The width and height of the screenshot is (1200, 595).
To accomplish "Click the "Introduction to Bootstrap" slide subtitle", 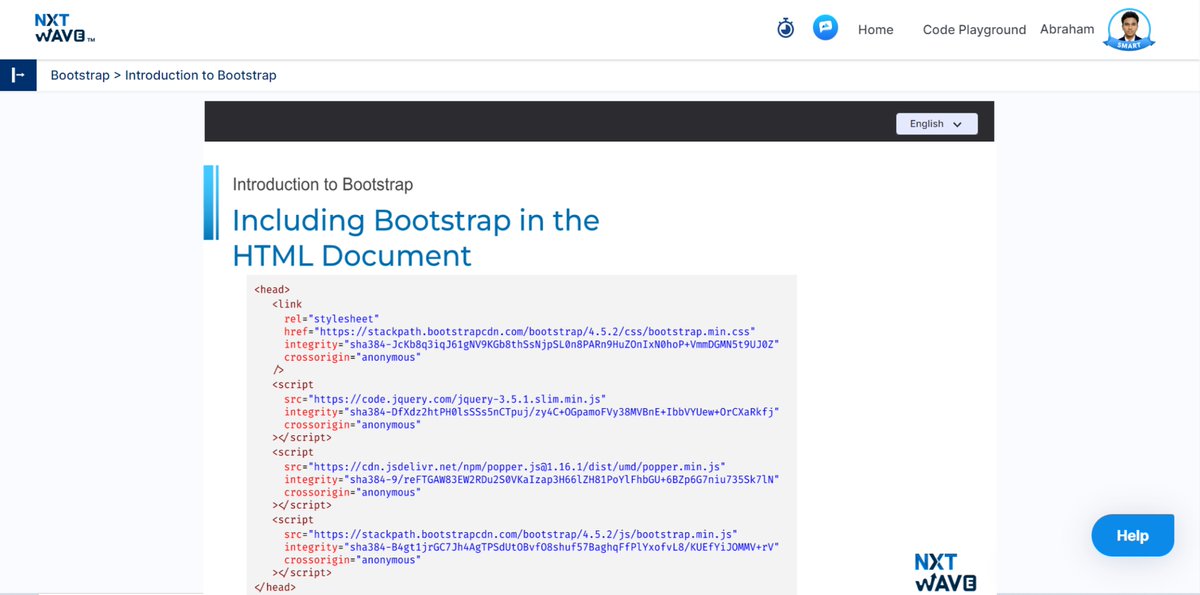I will pos(323,184).
